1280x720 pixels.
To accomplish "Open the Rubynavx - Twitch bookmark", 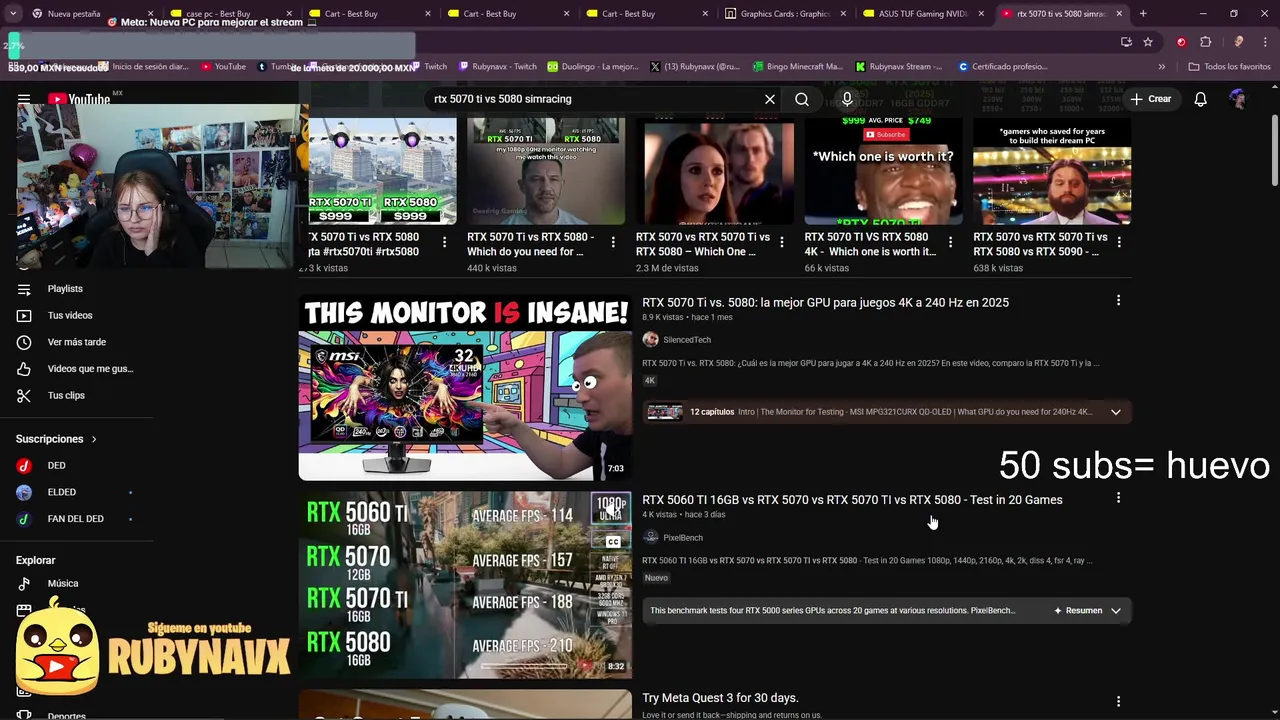I will [498, 67].
